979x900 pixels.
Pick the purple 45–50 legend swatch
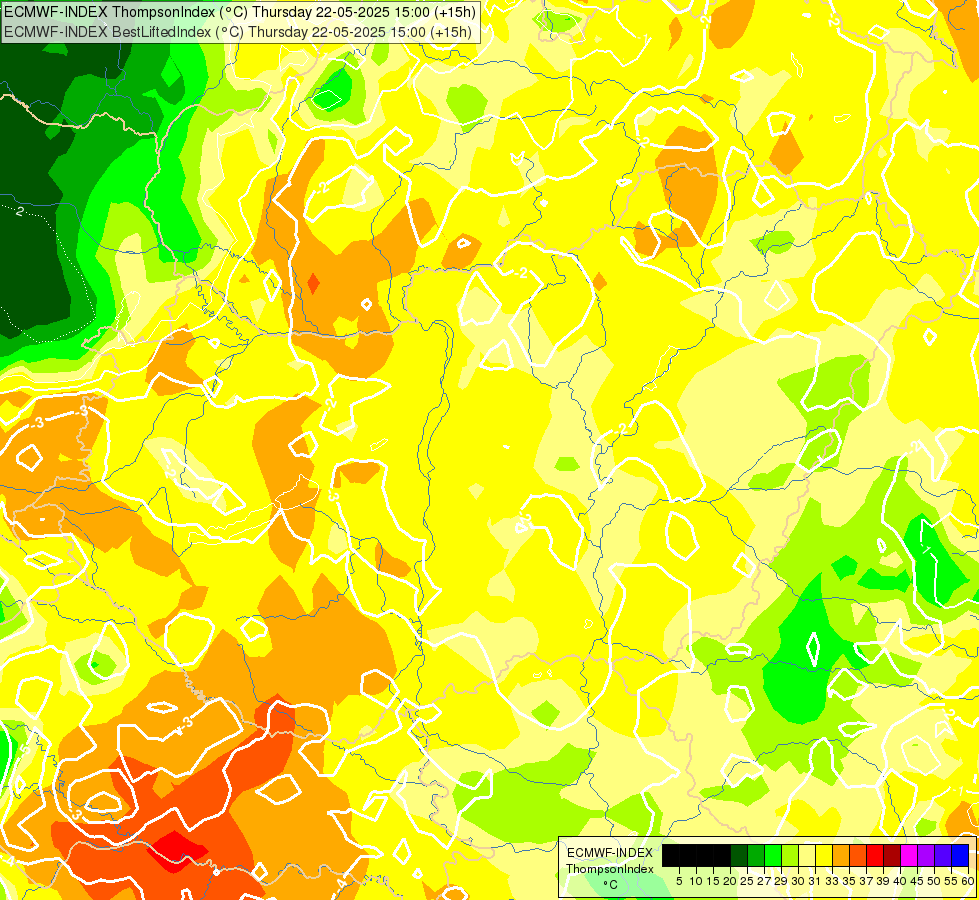pyautogui.click(x=927, y=856)
